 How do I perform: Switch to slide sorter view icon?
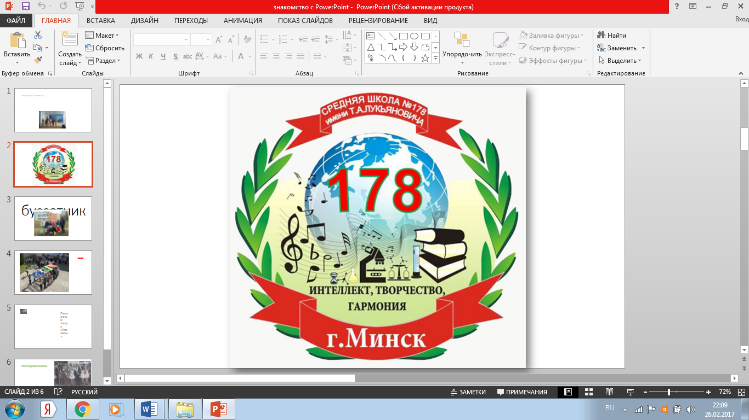[588, 392]
